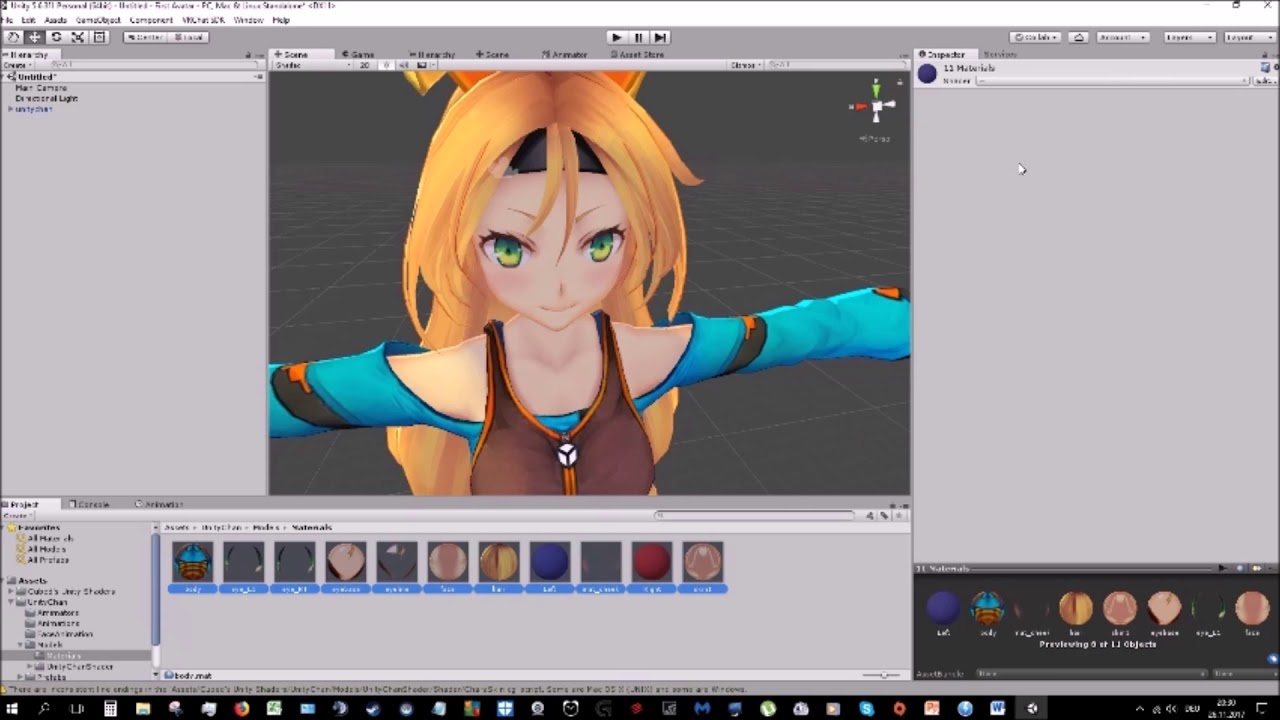Switch to the Asset Store tab
1280x720 pixels.
click(636, 54)
